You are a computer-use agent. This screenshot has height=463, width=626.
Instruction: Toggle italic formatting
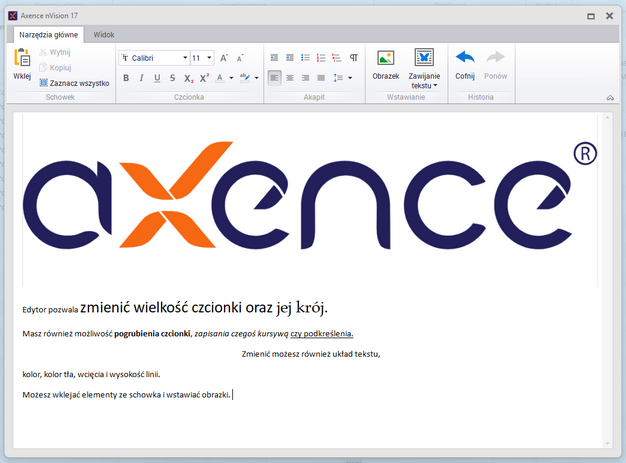141,78
